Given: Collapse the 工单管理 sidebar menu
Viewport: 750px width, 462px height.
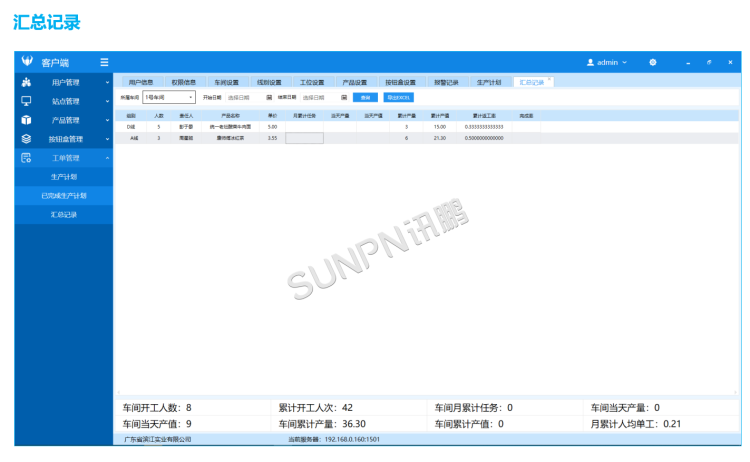Looking at the screenshot, I should (107, 158).
